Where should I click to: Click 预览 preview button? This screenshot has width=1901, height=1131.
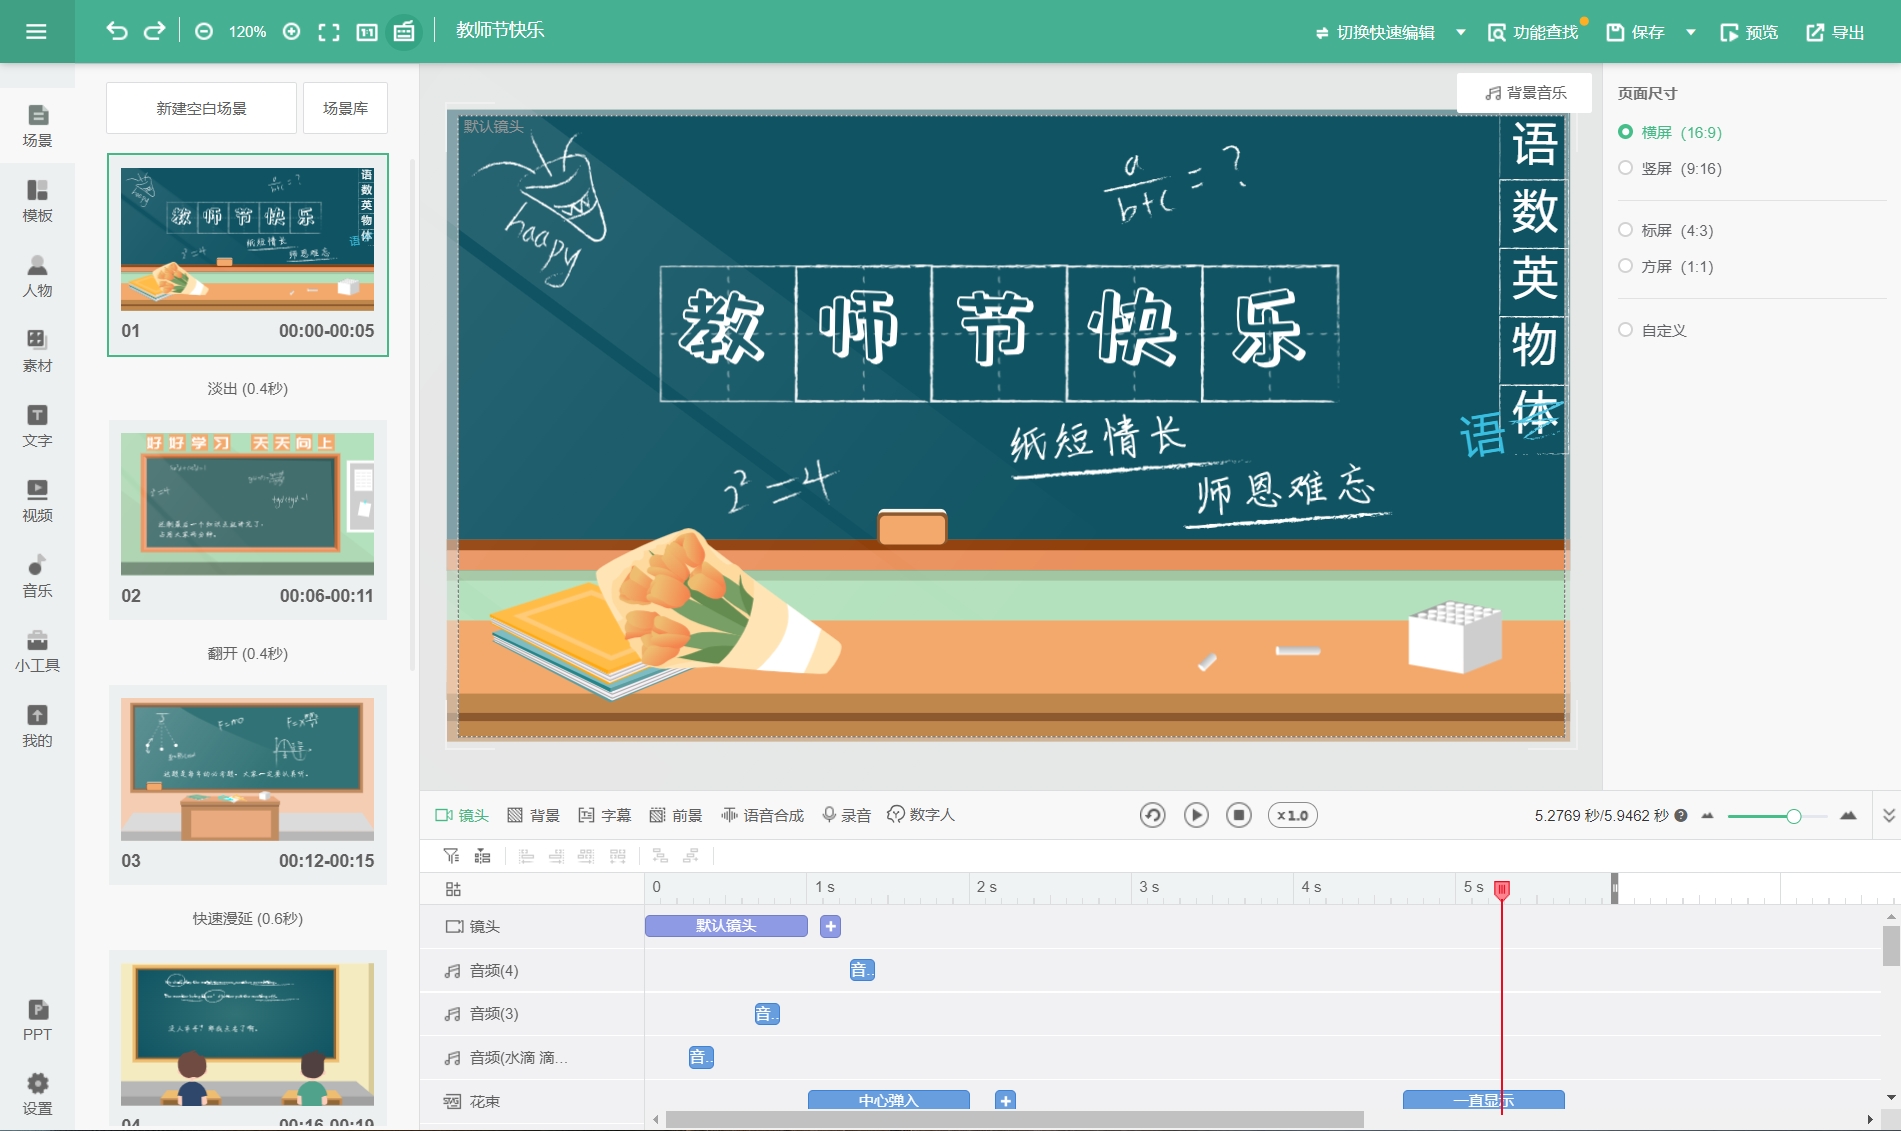pos(1749,32)
